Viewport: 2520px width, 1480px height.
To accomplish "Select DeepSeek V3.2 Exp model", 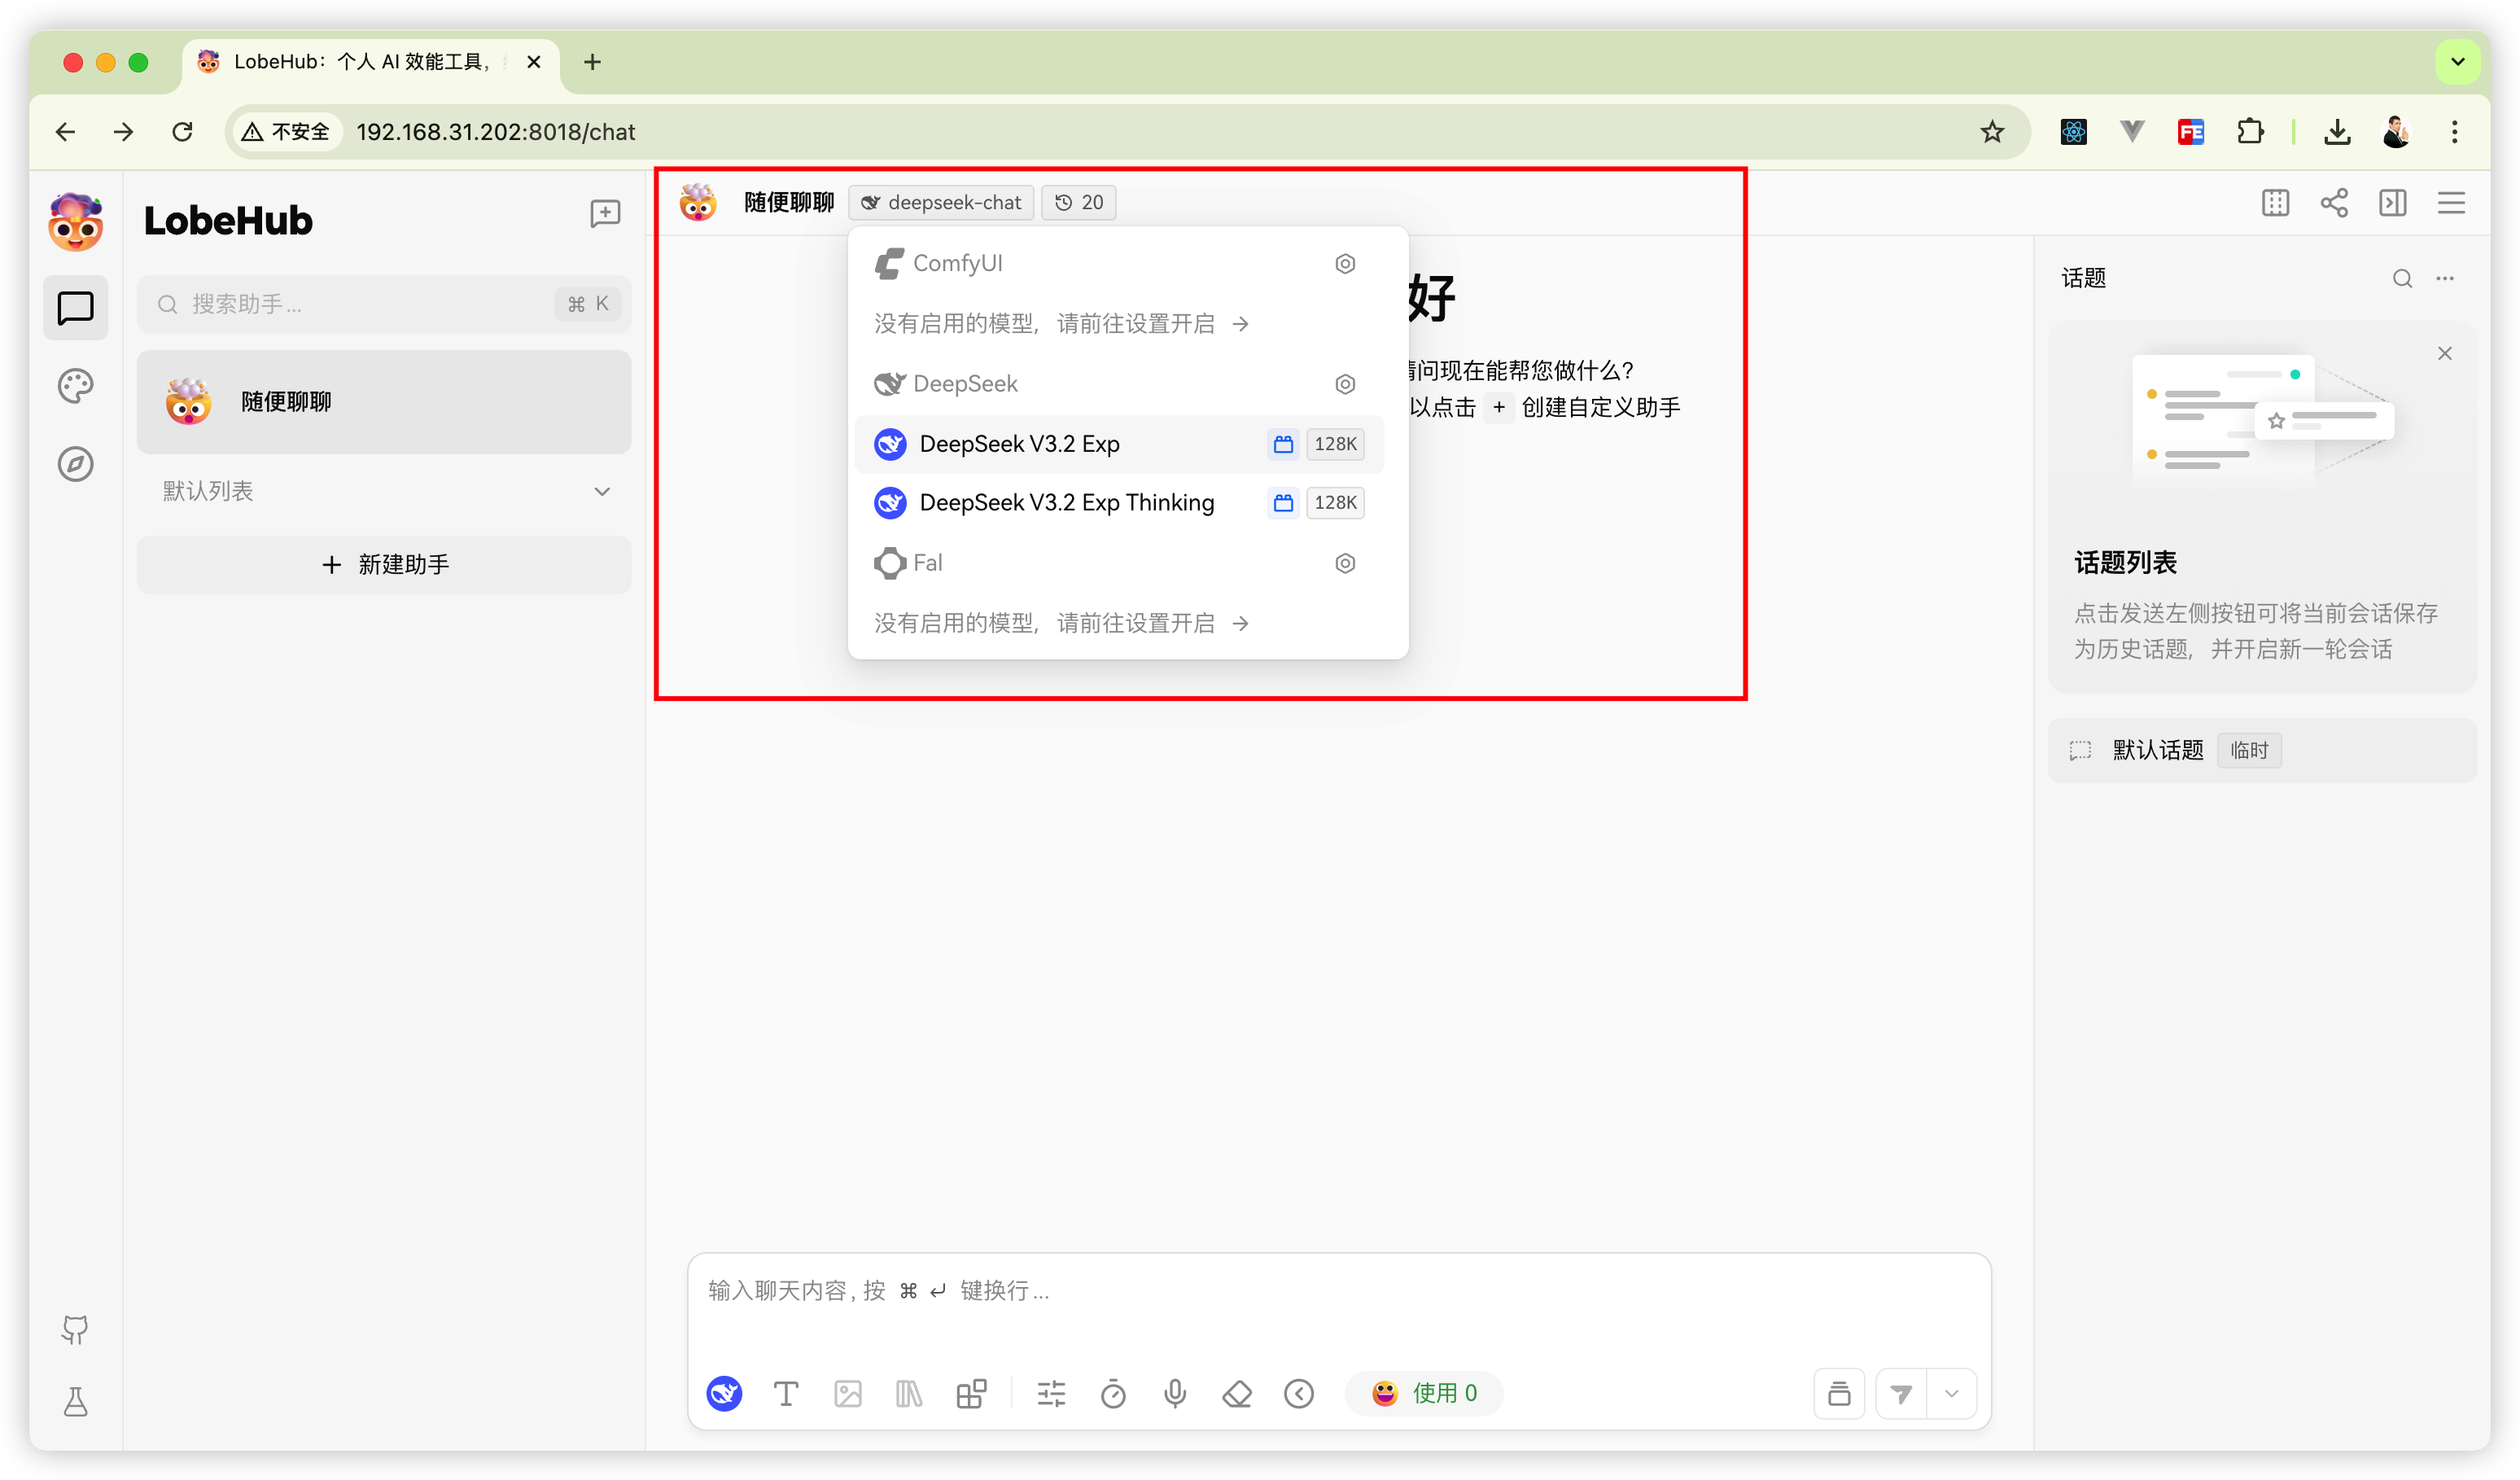I will coord(1019,444).
